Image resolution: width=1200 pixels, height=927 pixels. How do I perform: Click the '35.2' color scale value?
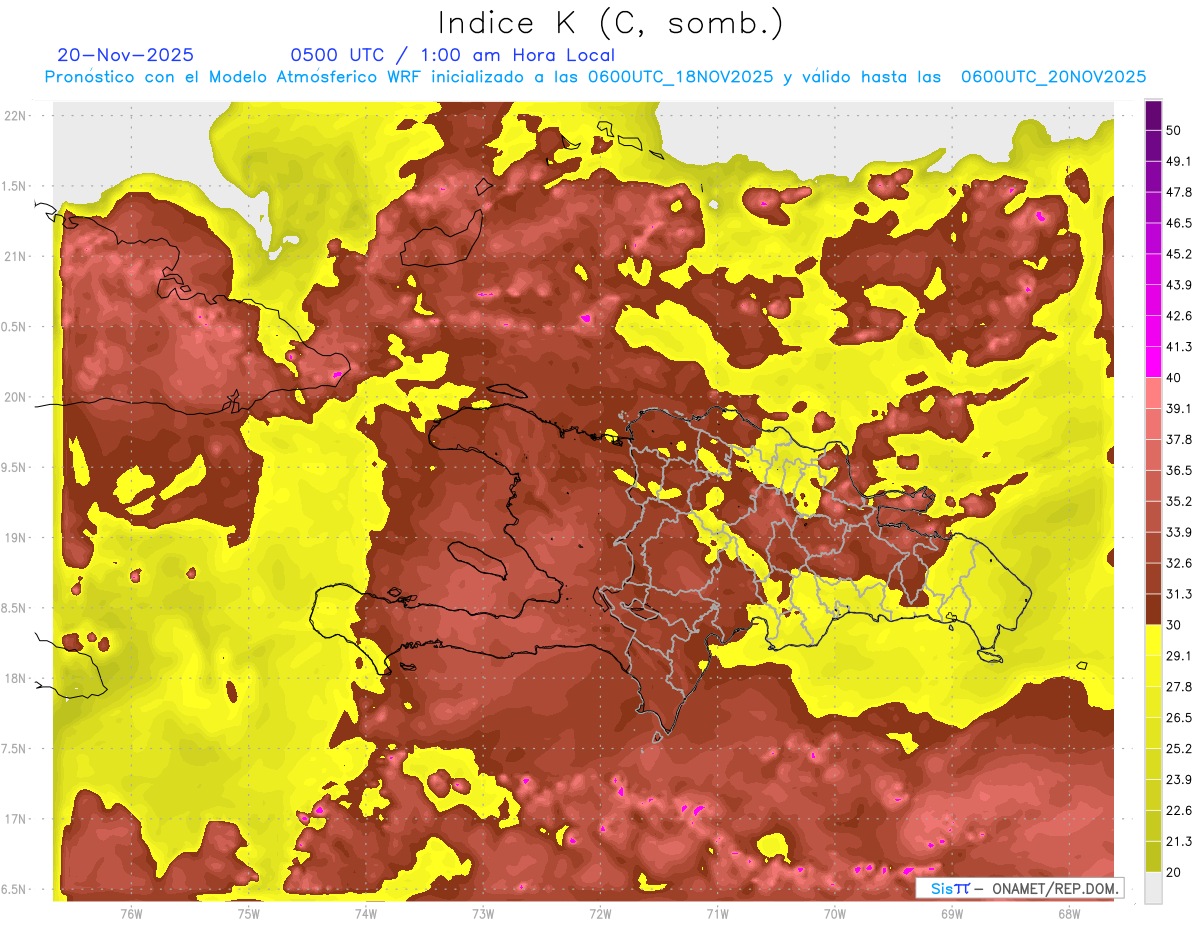(x=1179, y=501)
